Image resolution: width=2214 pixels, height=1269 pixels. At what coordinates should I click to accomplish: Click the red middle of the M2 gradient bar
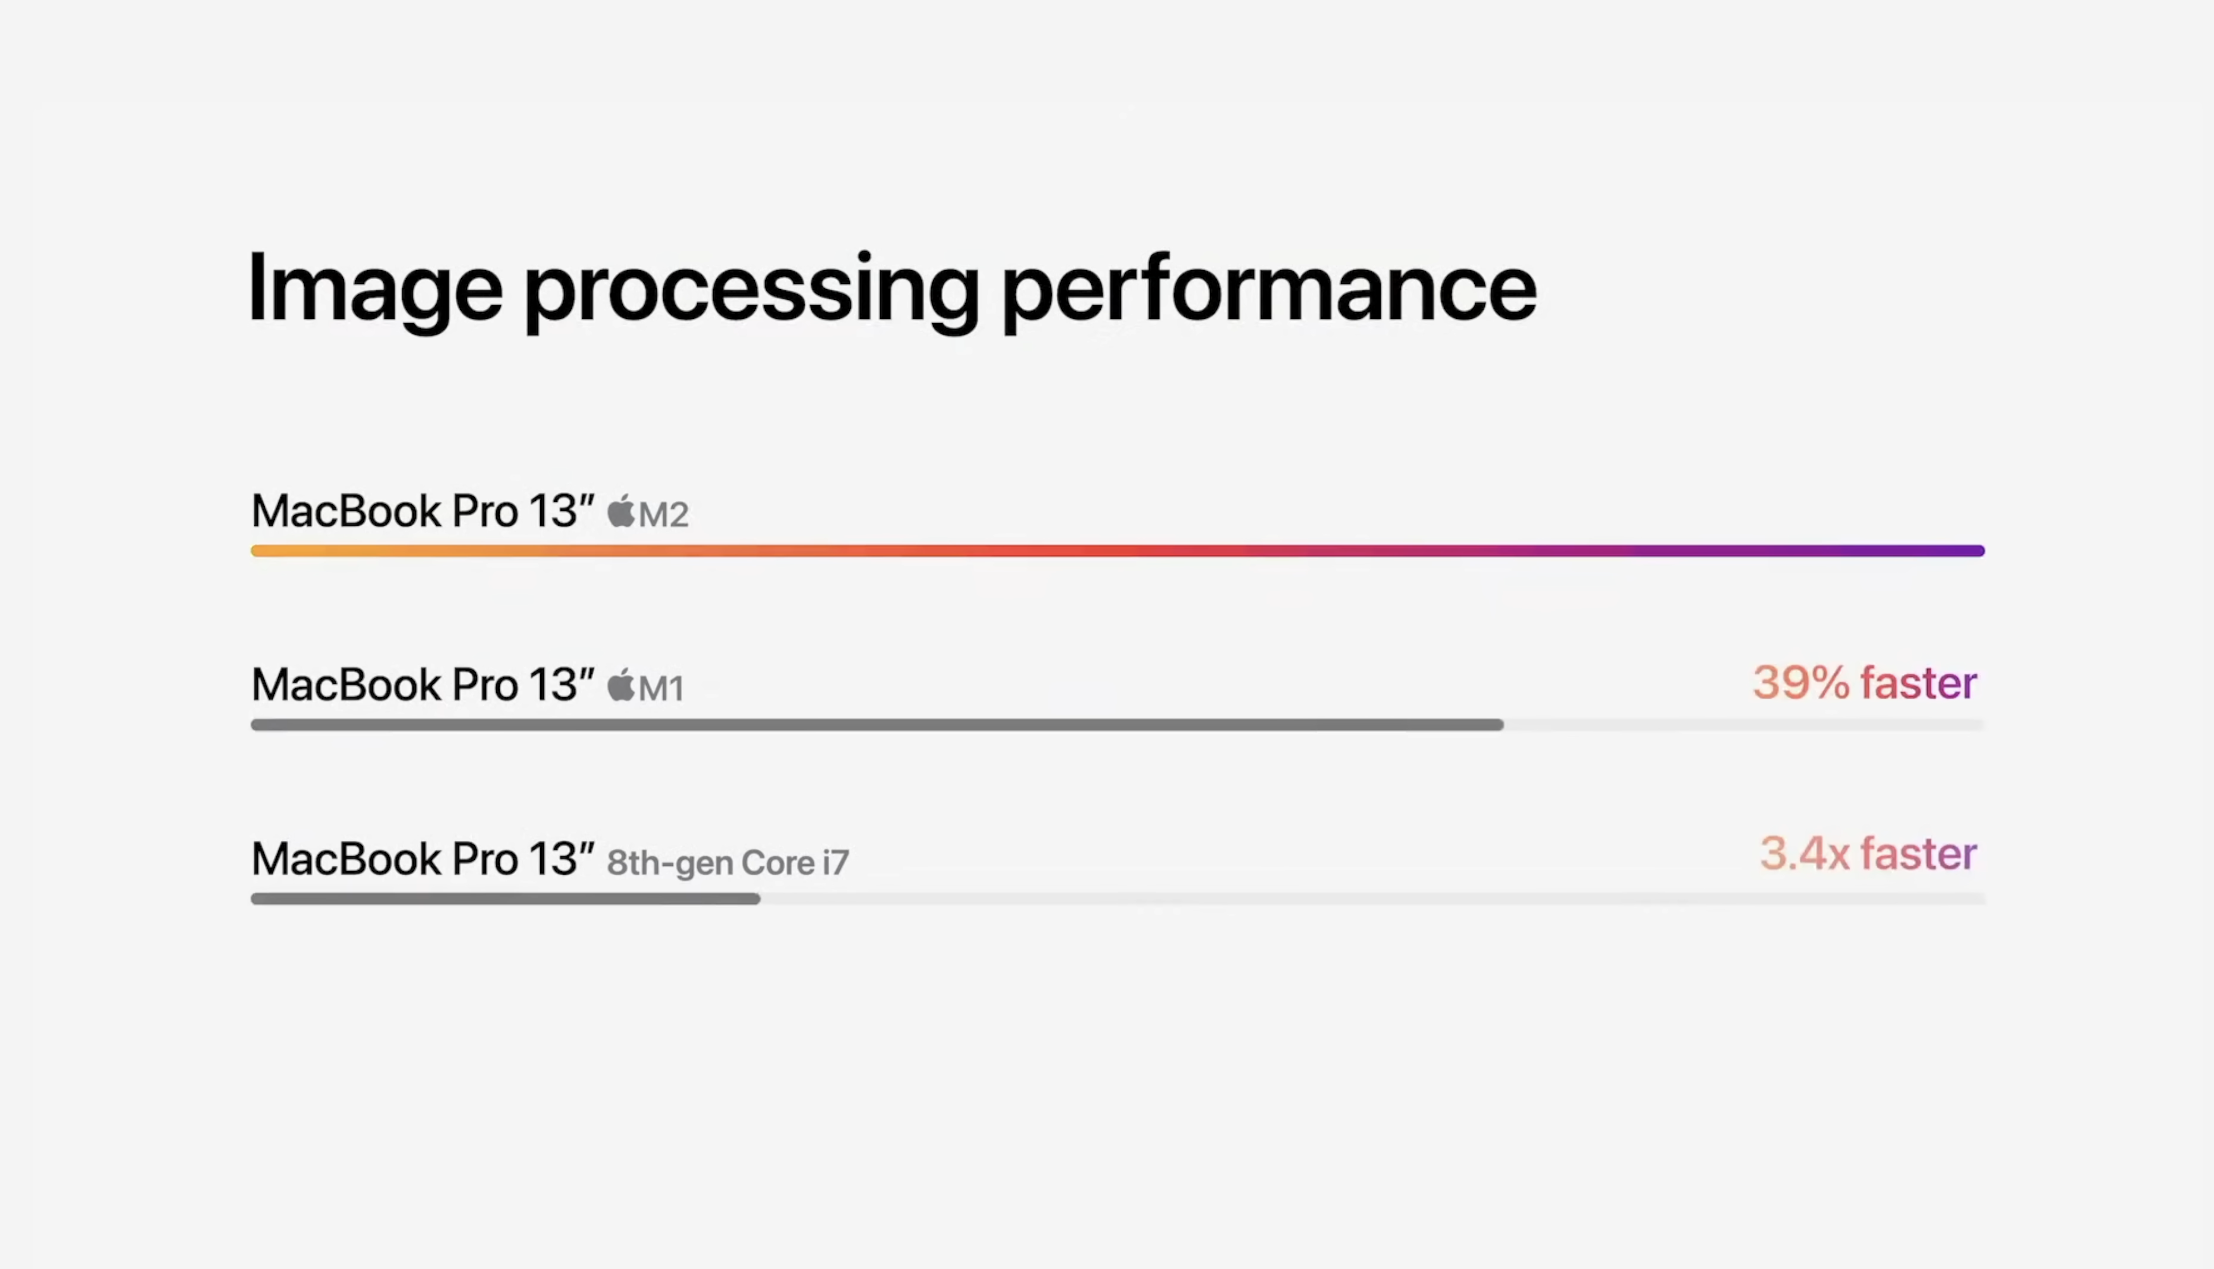click(1100, 551)
